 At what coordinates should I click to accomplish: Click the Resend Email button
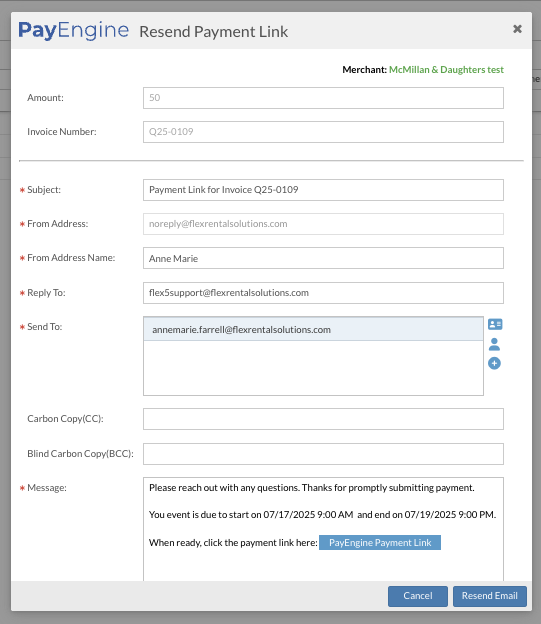pos(490,596)
